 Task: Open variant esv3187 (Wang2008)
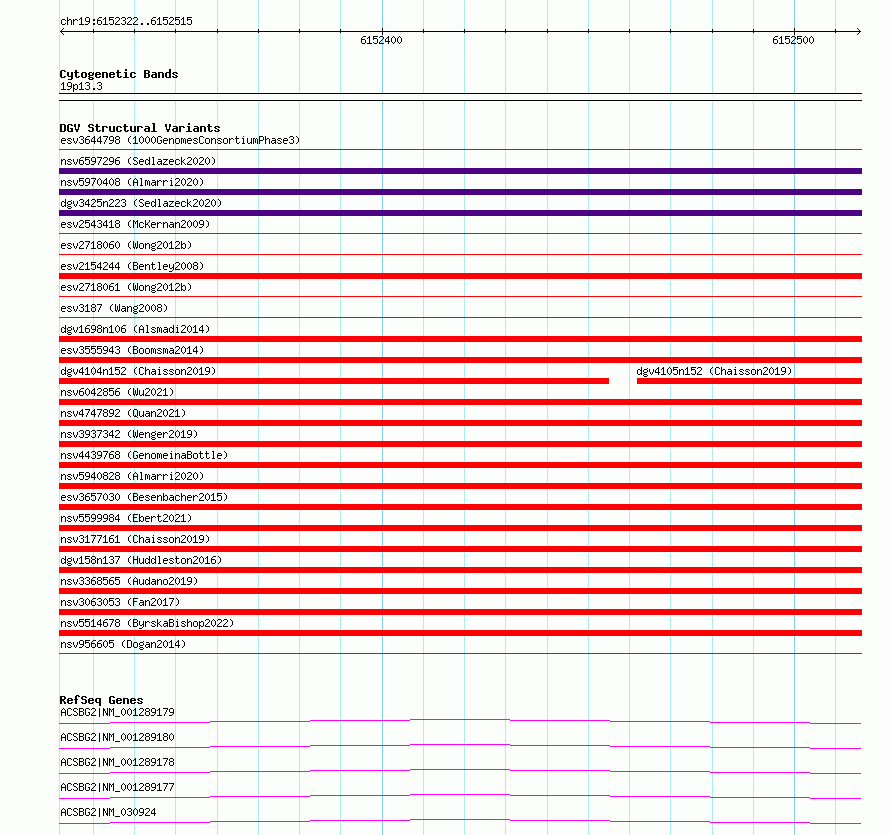[114, 308]
